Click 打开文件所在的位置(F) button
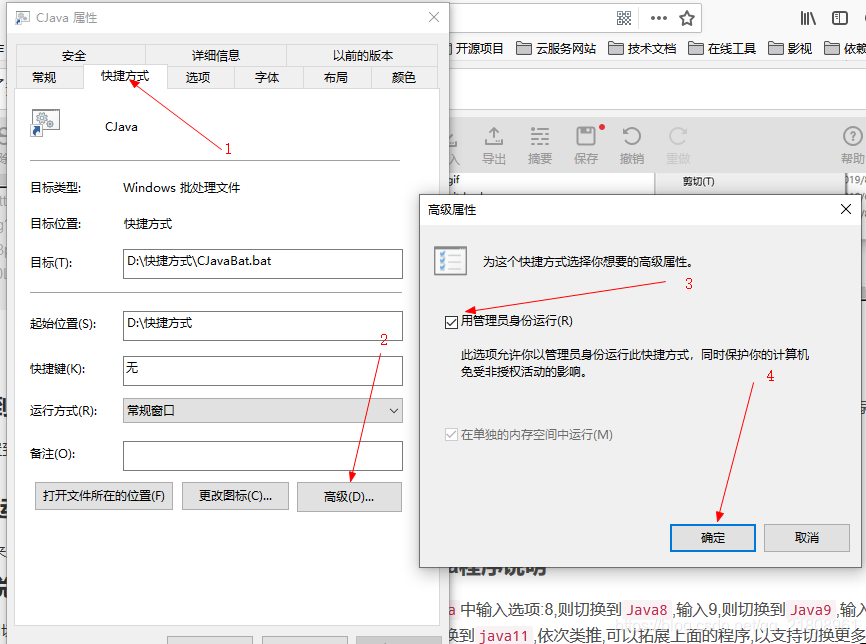866x644 pixels. (104, 496)
